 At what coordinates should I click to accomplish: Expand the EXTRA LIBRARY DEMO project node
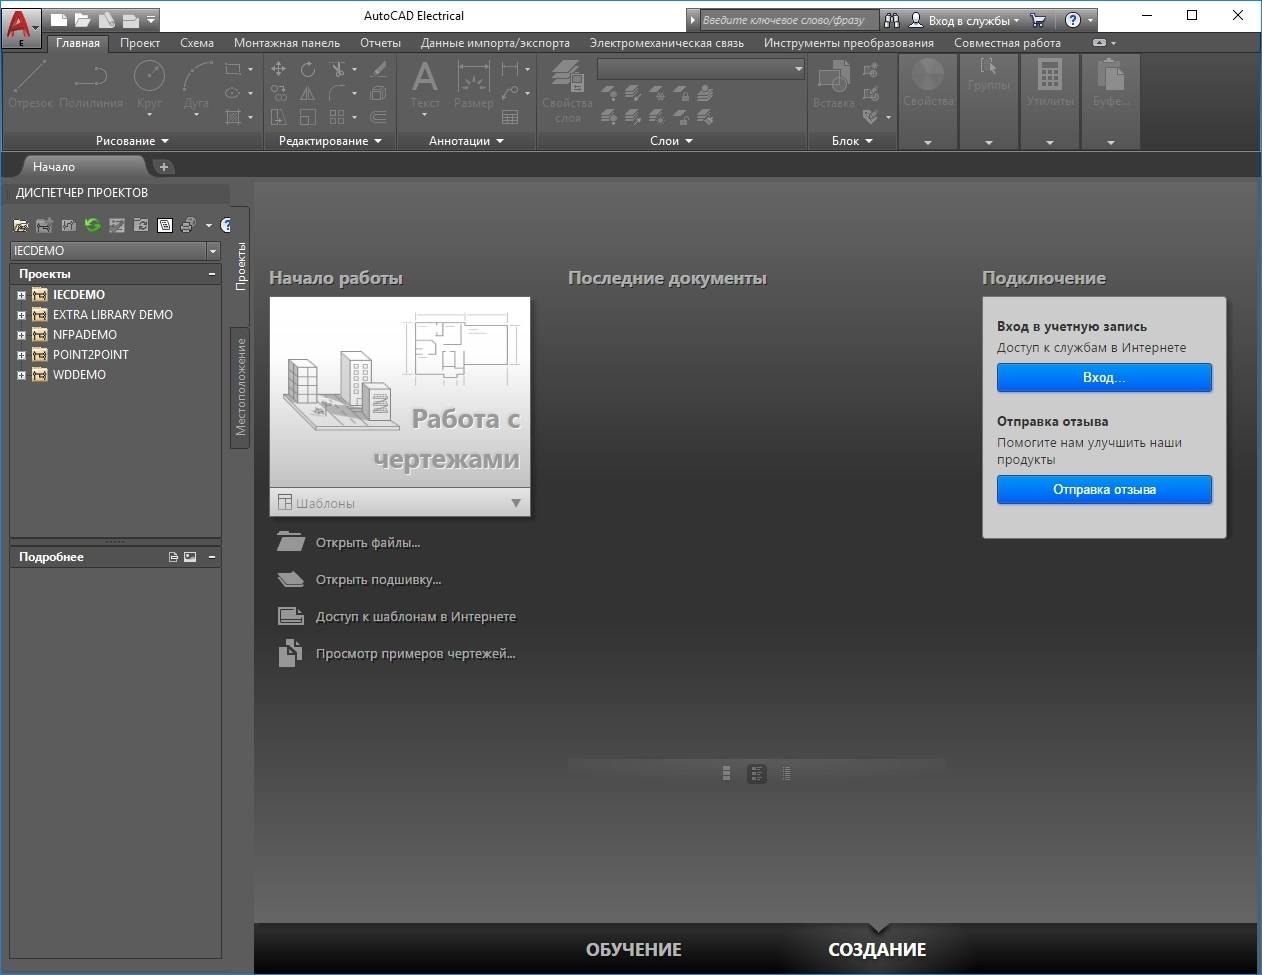pyautogui.click(x=21, y=315)
